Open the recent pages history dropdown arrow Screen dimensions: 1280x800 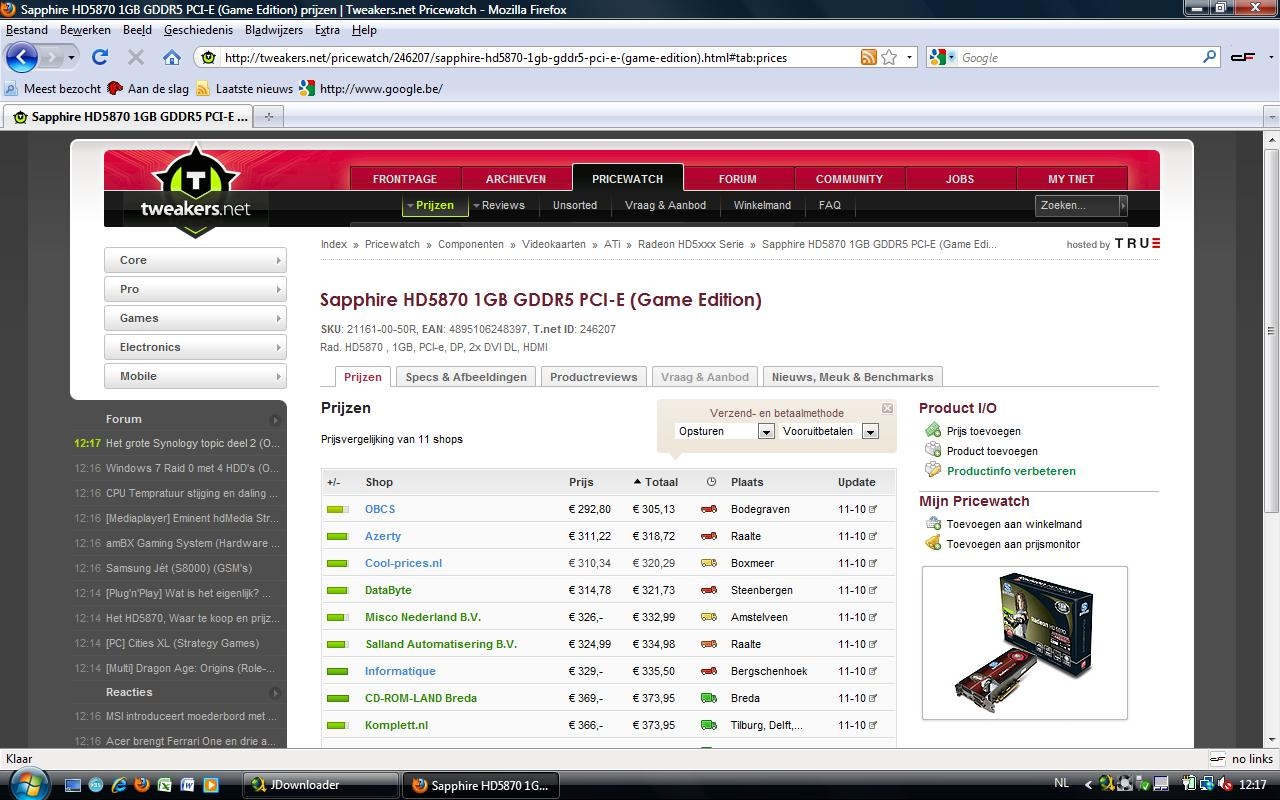71,57
